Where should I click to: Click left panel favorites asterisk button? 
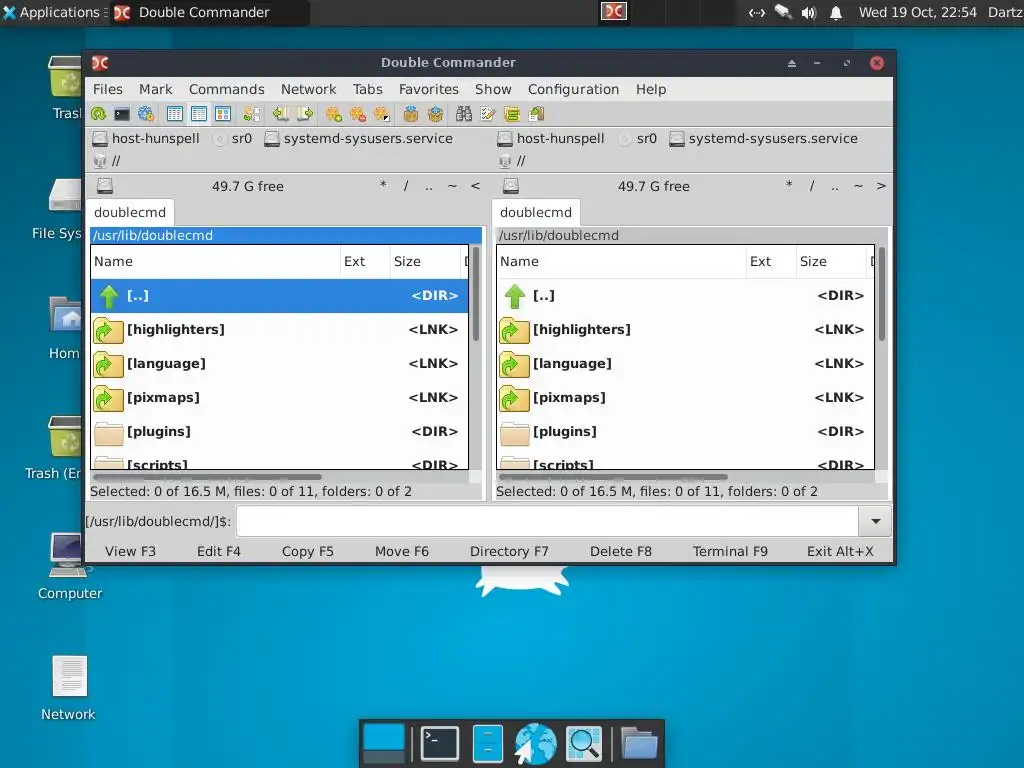383,185
